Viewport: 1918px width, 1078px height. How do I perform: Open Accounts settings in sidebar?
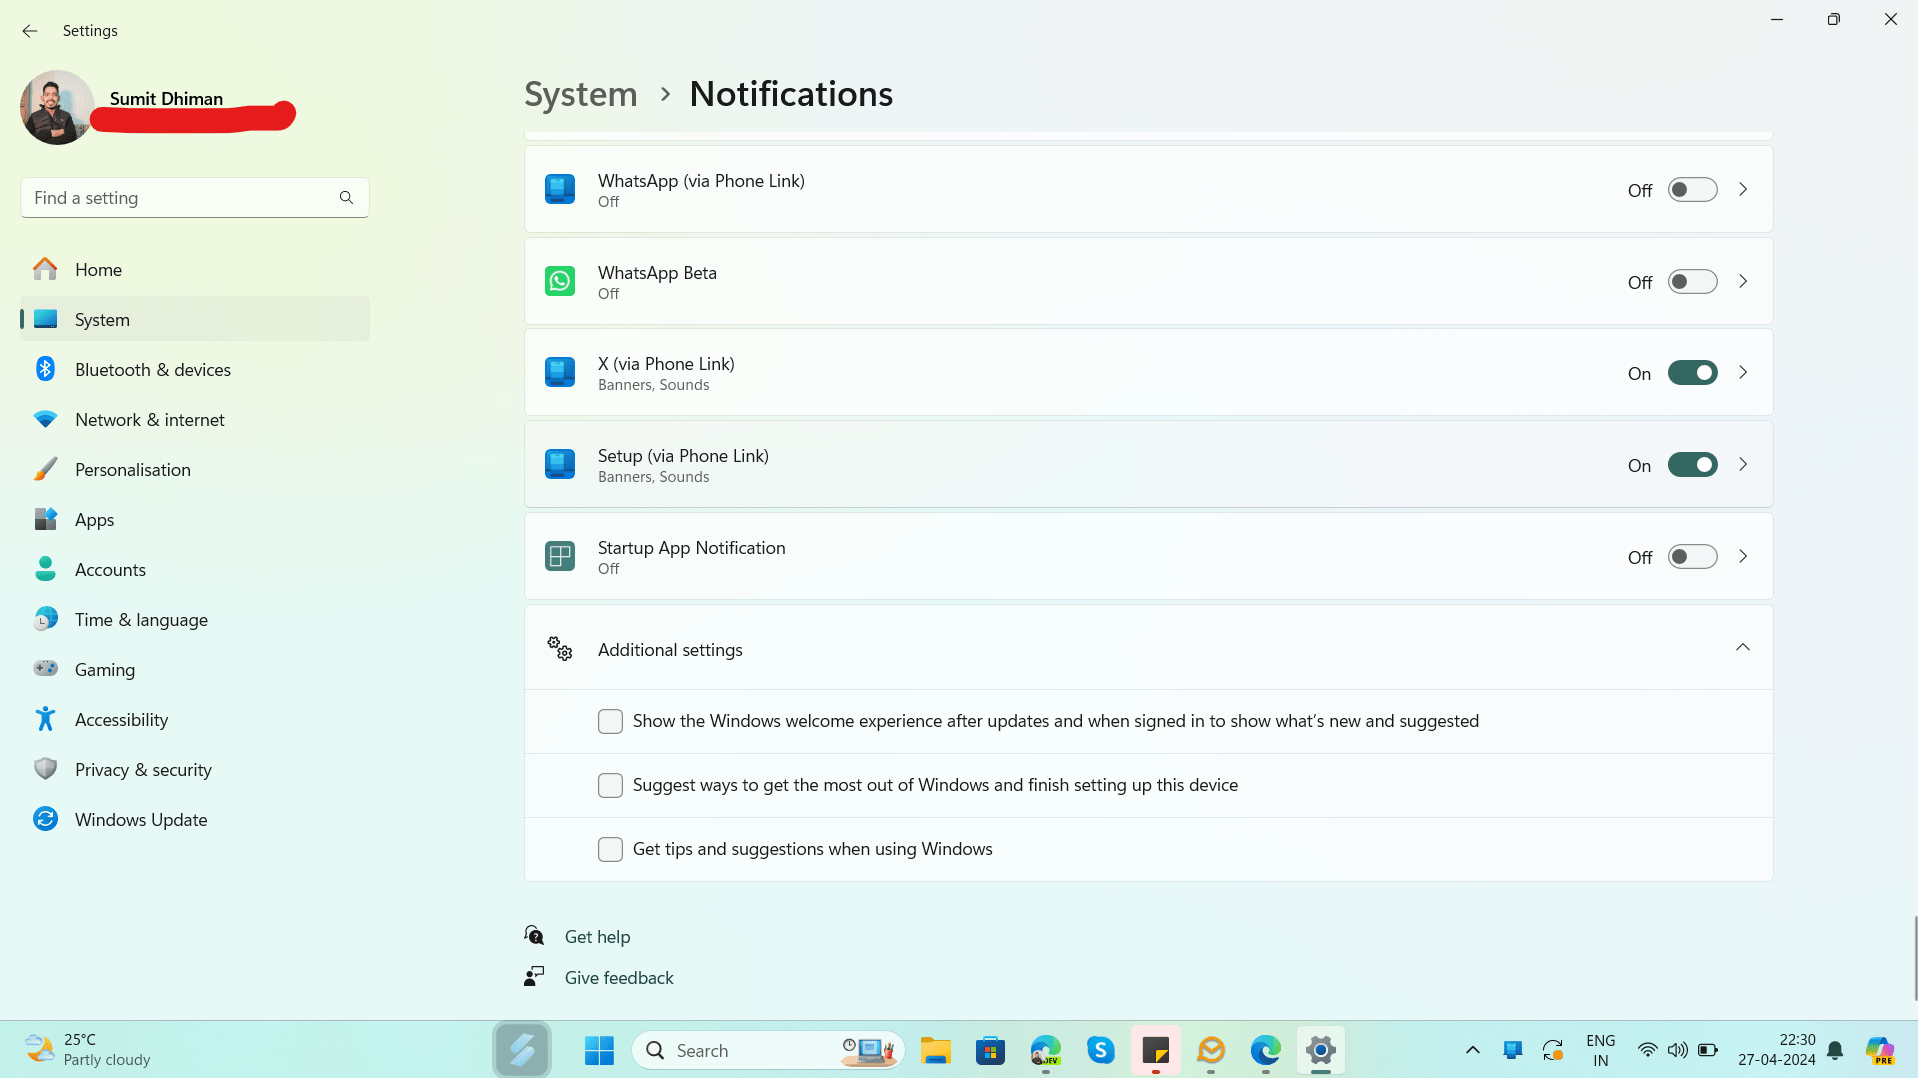195,569
